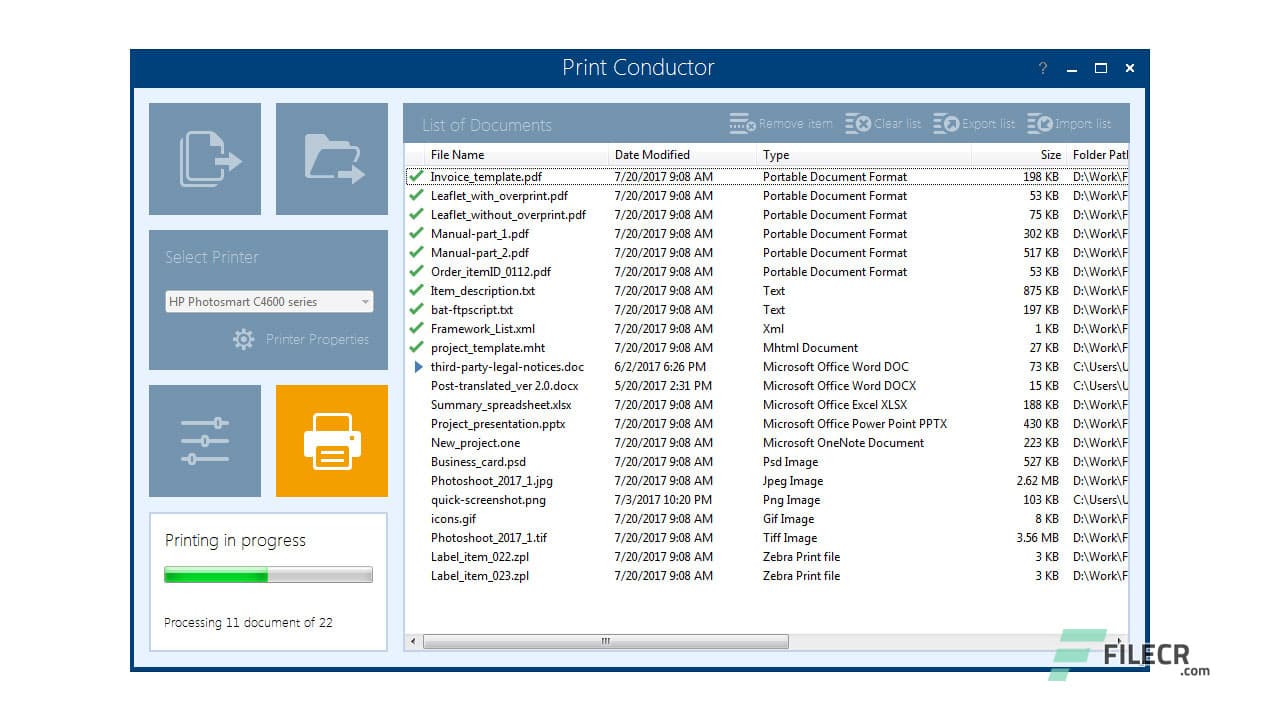
Task: Sort files by the File Name column header
Action: [457, 155]
